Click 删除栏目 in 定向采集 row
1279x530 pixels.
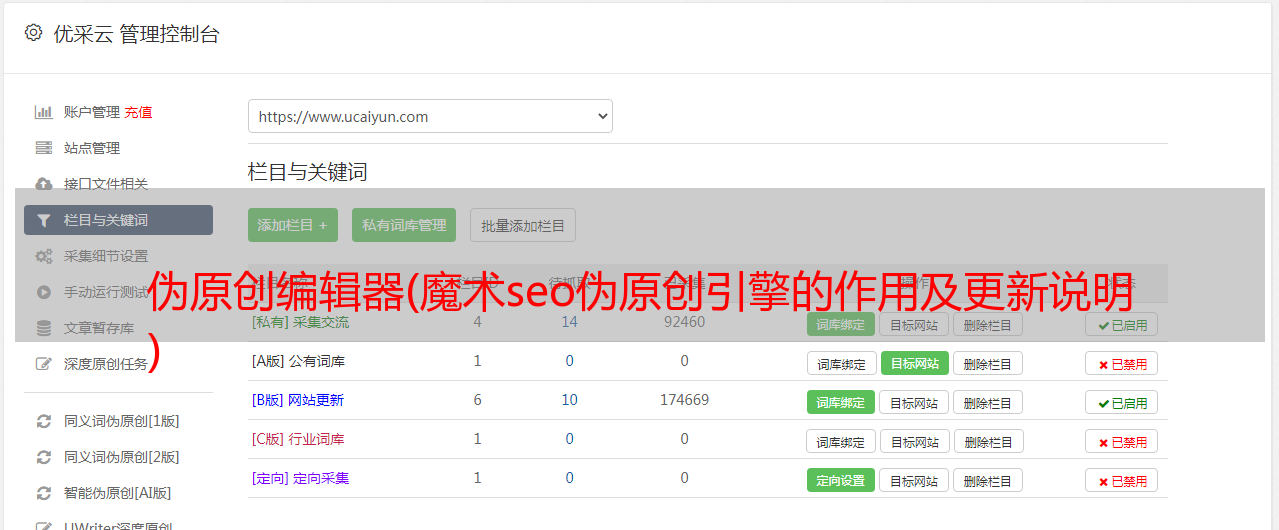[988, 480]
